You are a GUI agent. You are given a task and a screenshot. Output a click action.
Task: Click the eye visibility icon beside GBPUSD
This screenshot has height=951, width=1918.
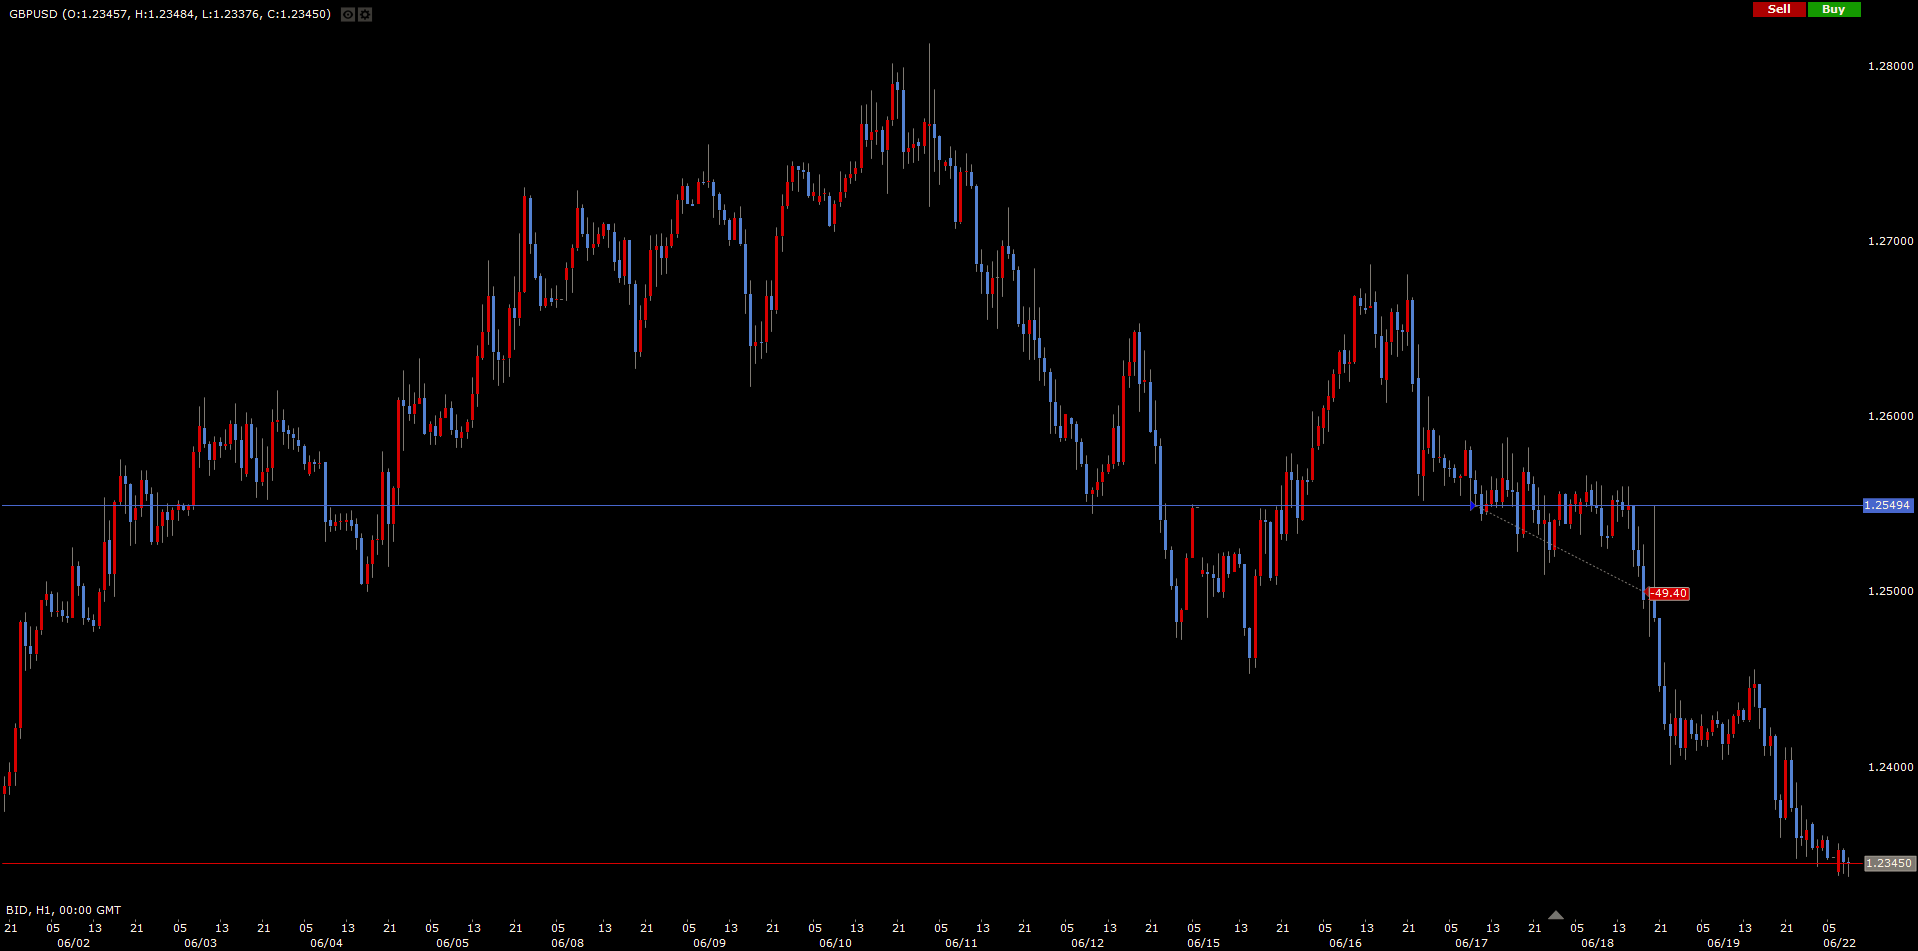(x=347, y=14)
